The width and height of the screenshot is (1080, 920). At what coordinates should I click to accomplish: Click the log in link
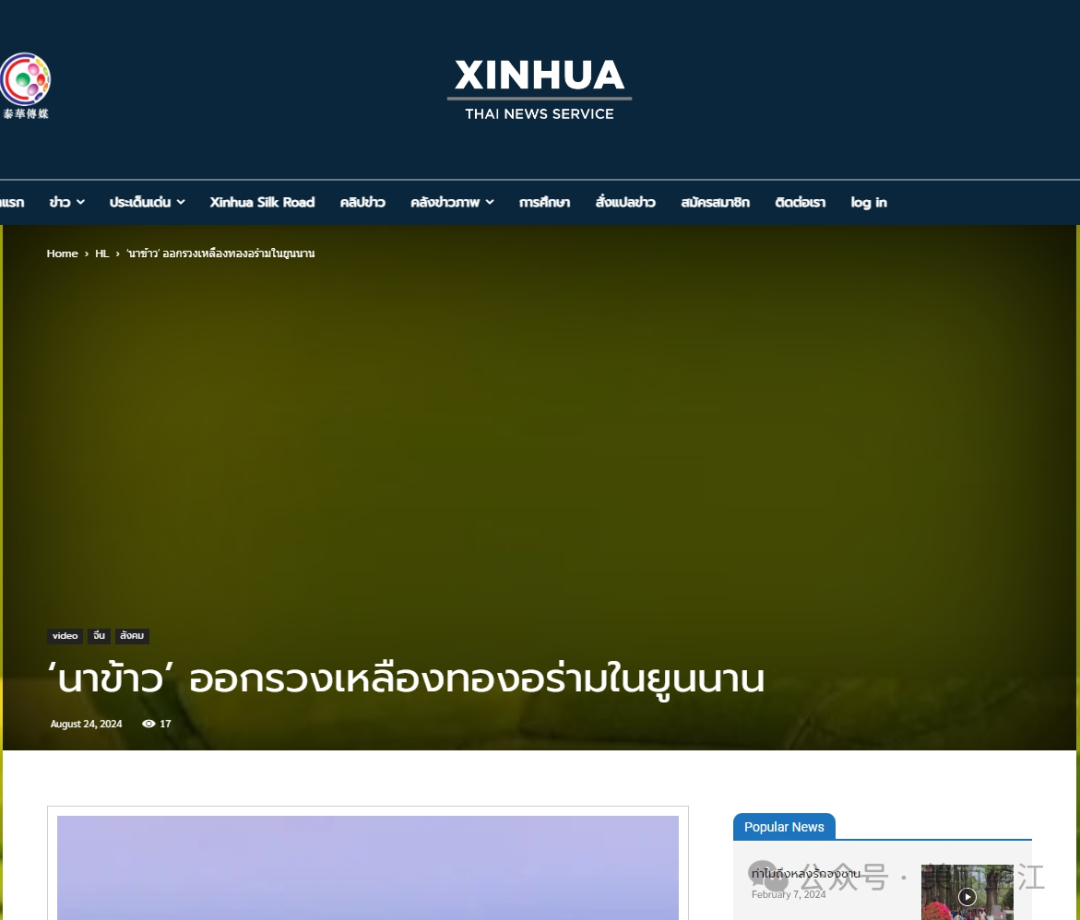click(869, 202)
